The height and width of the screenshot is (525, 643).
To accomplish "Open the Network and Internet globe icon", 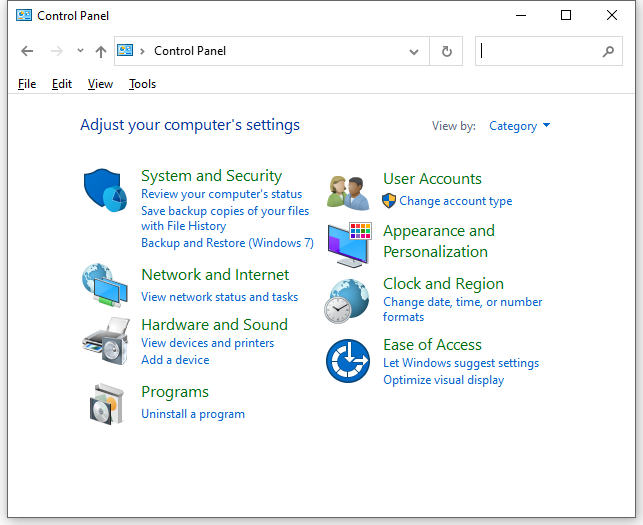I will 105,285.
